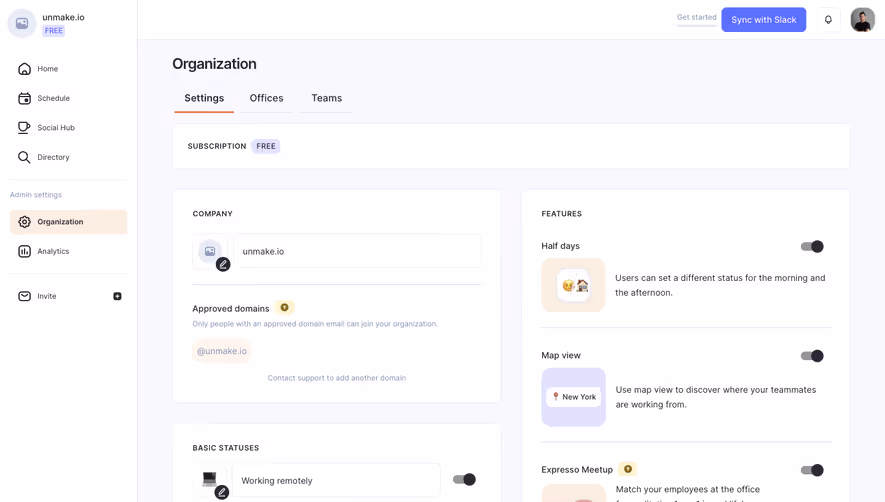This screenshot has height=502, width=885.
Task: Click the Organization page heading
Action: (x=214, y=64)
